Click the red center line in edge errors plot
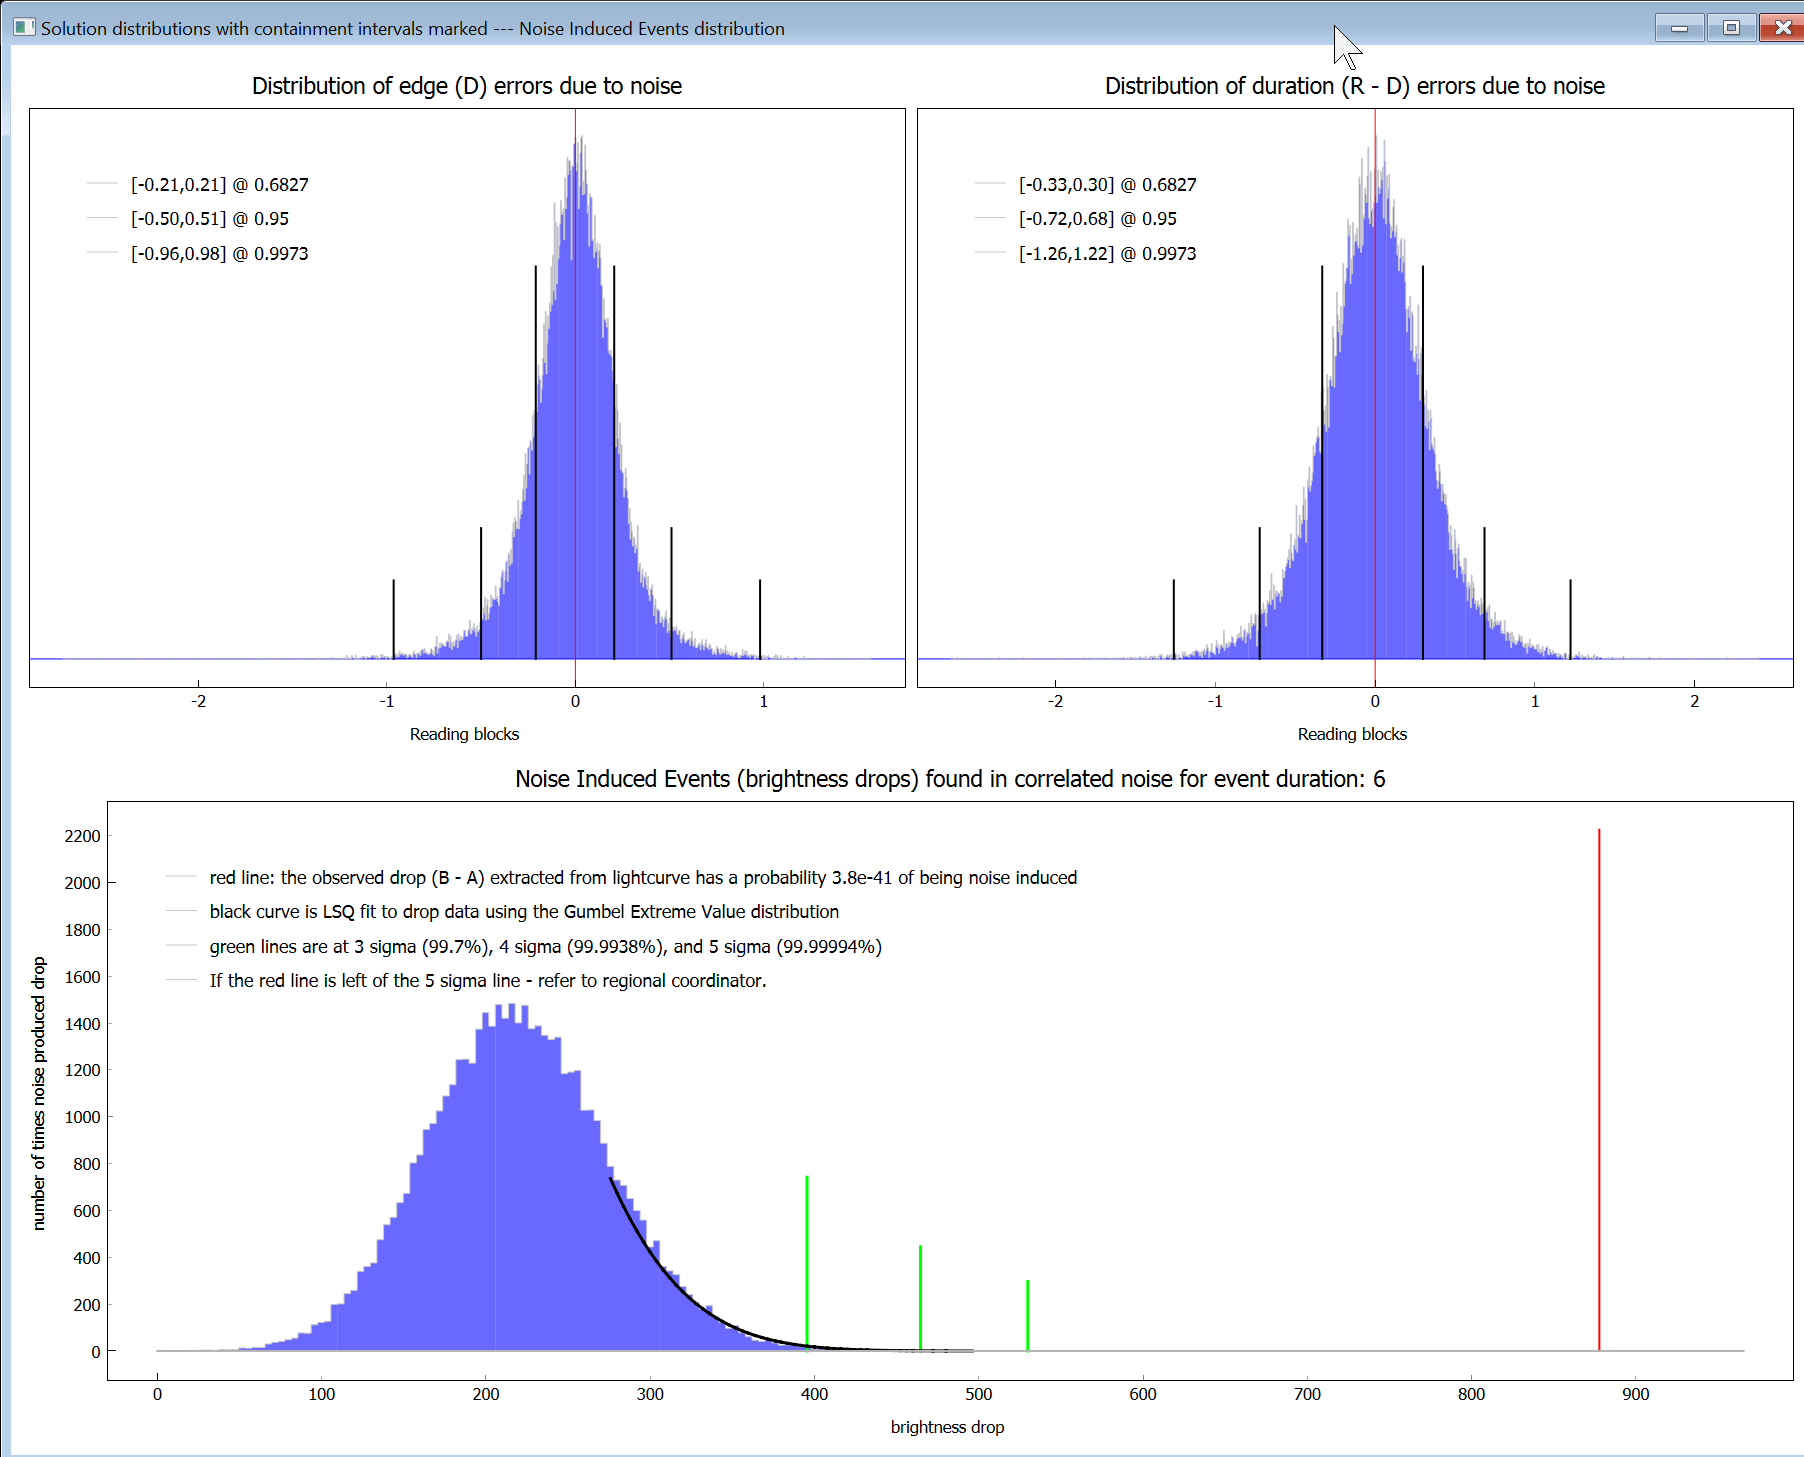 (x=575, y=400)
